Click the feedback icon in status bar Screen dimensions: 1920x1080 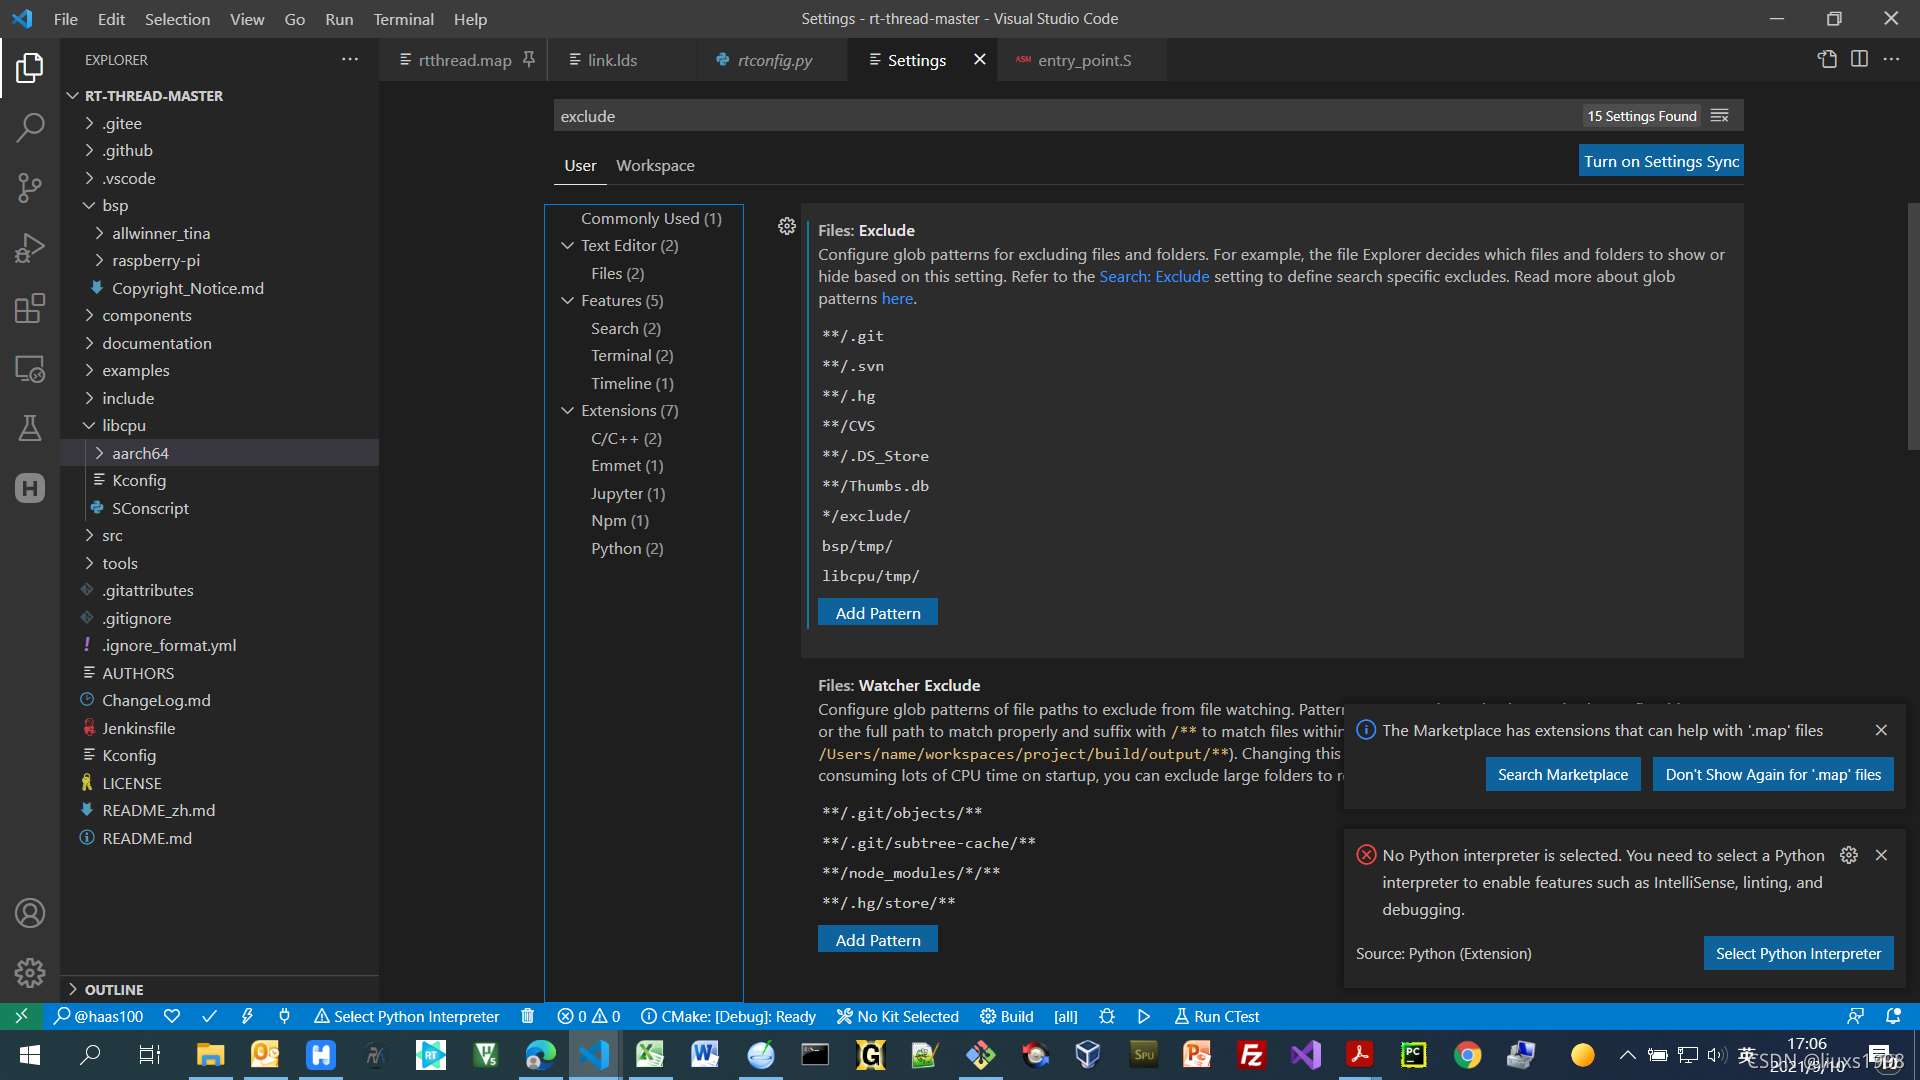point(1855,1016)
